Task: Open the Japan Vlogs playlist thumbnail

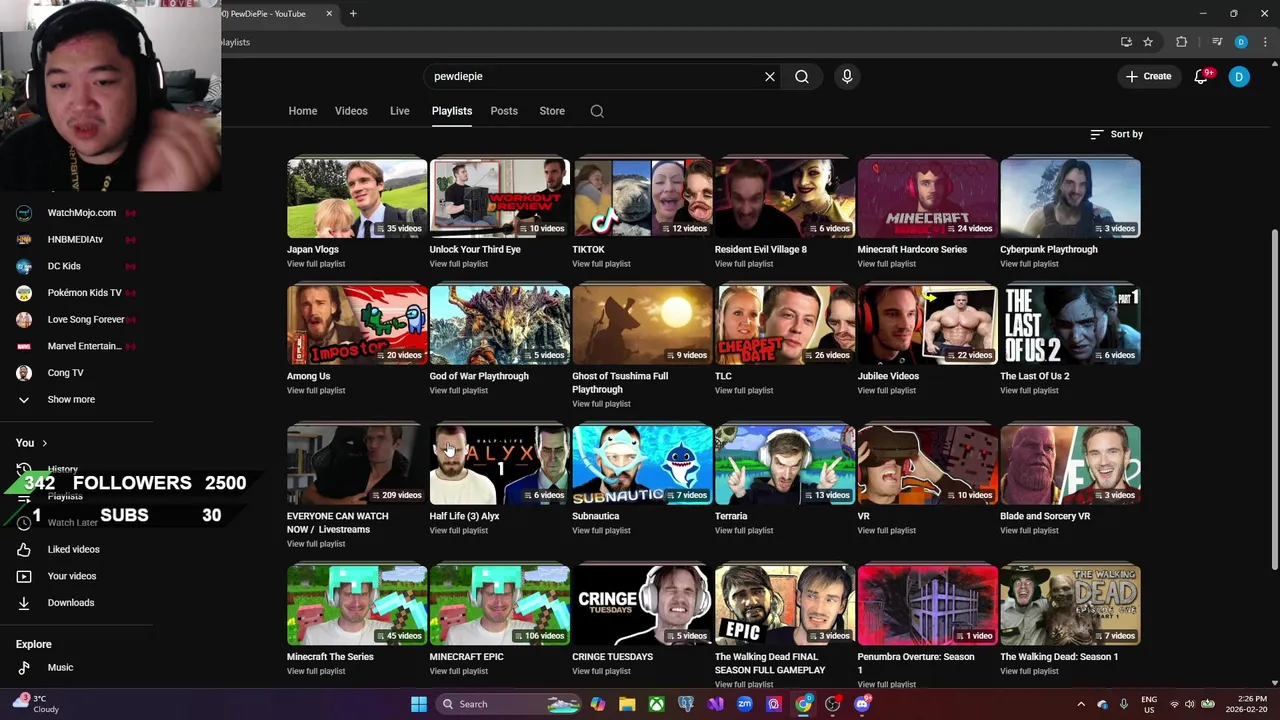Action: tap(357, 198)
